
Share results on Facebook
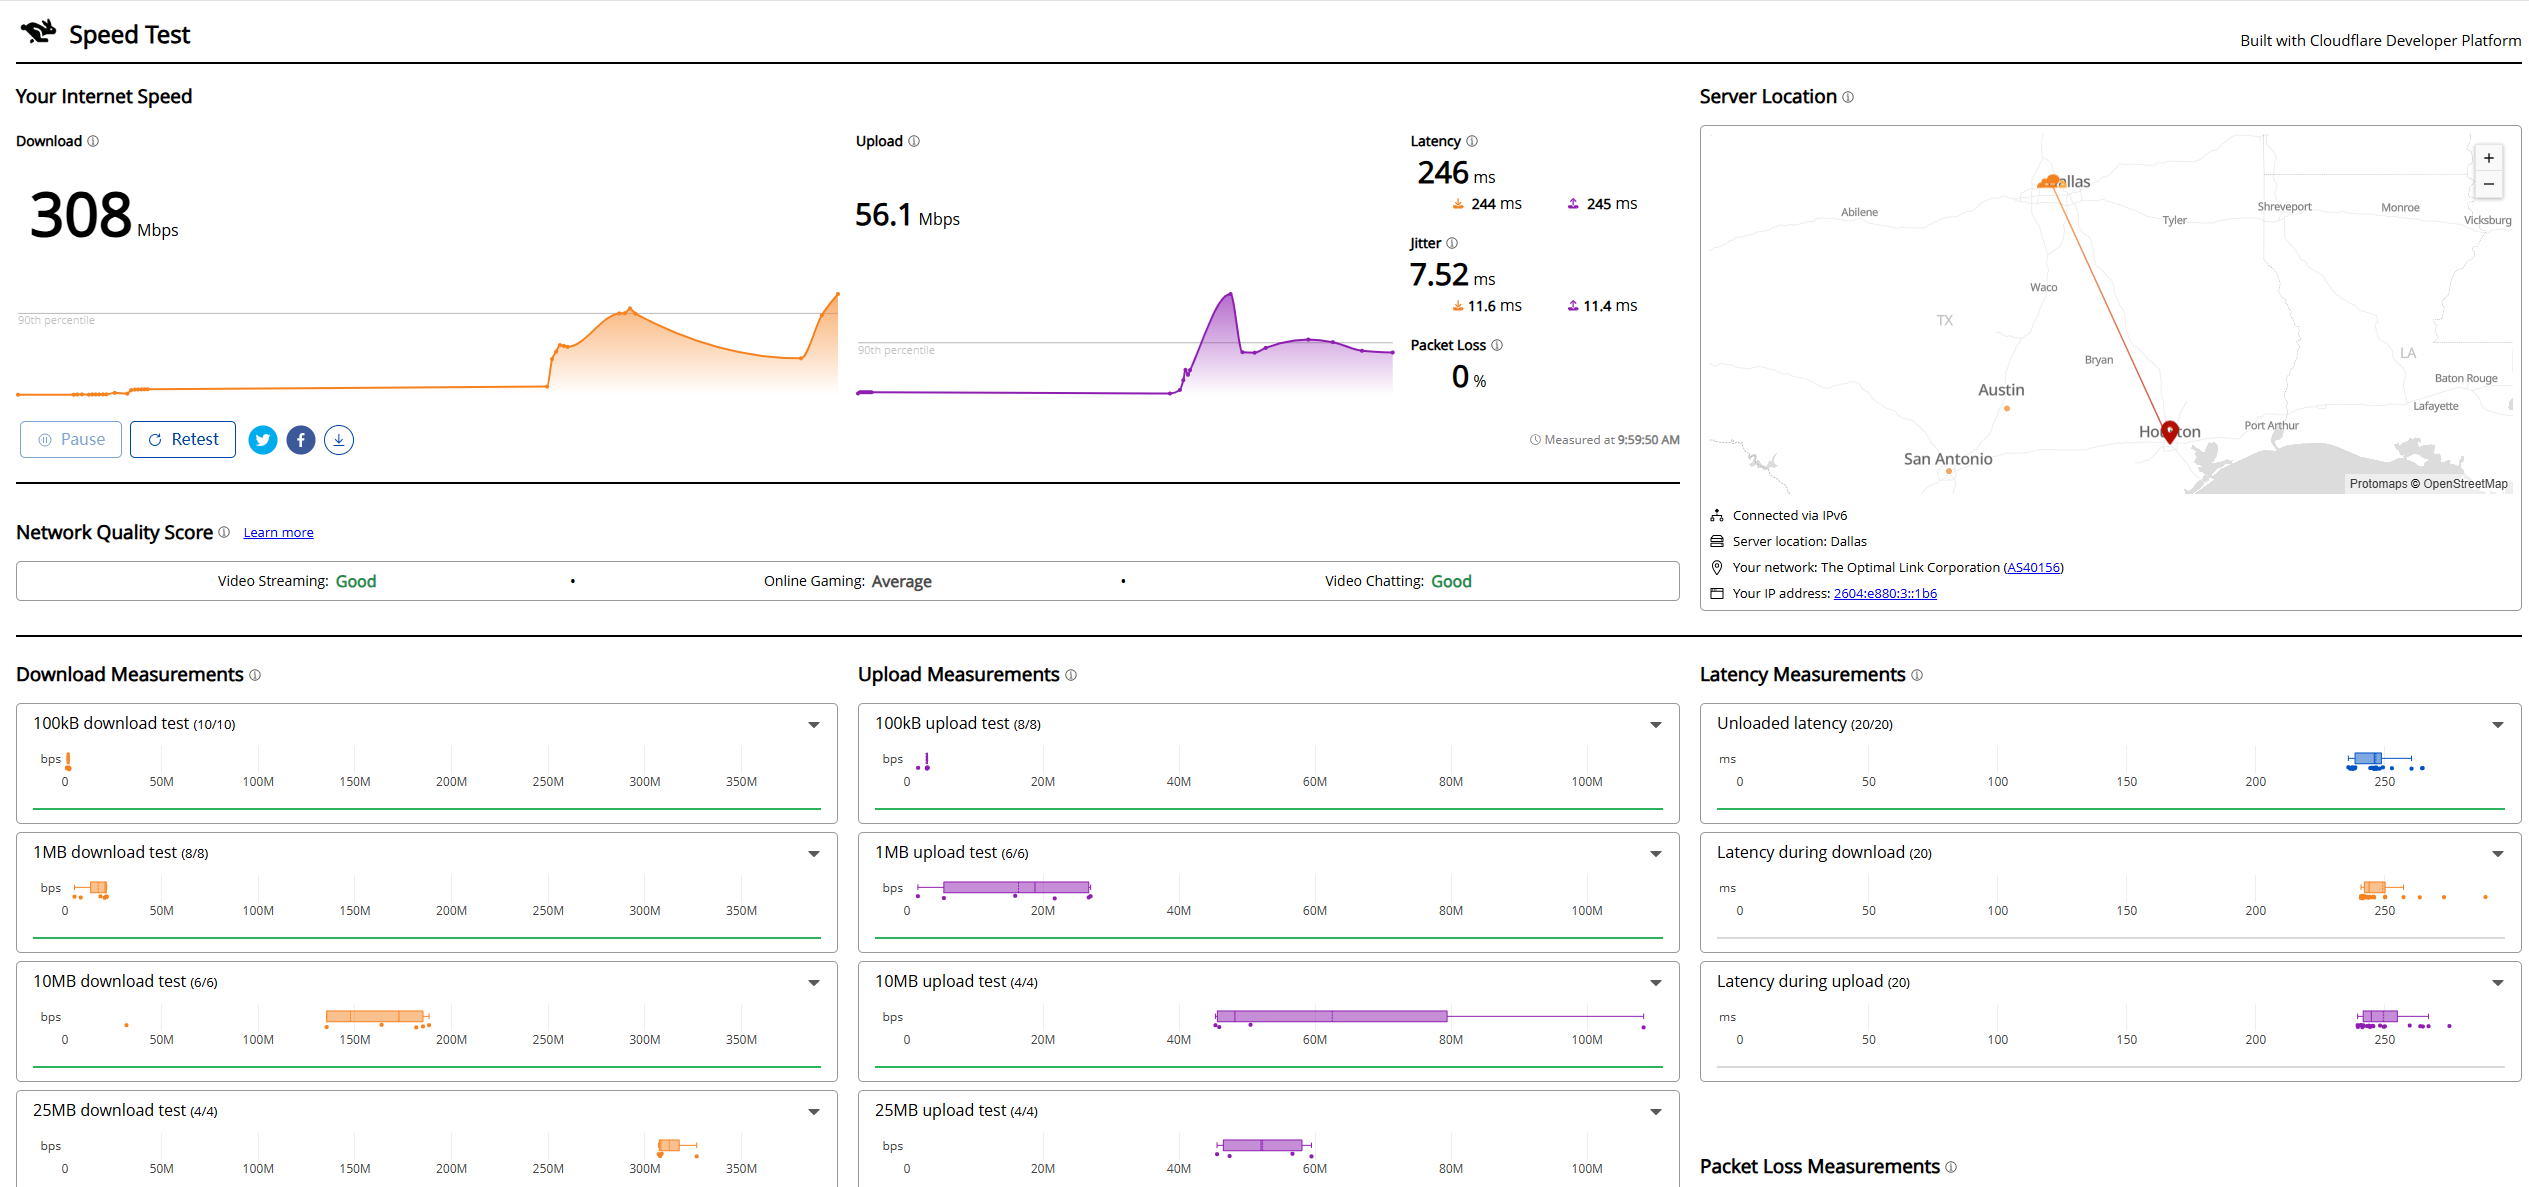point(301,440)
